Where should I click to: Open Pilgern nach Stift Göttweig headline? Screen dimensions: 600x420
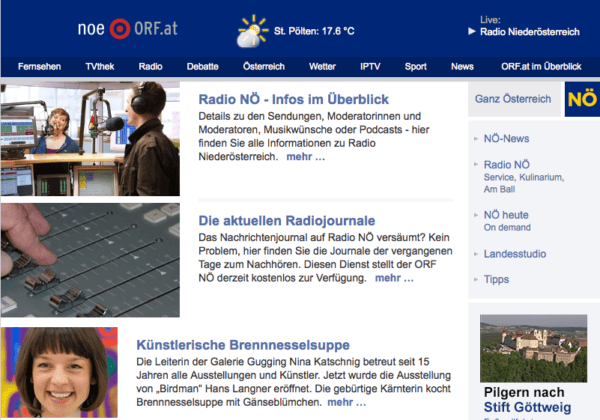527,400
